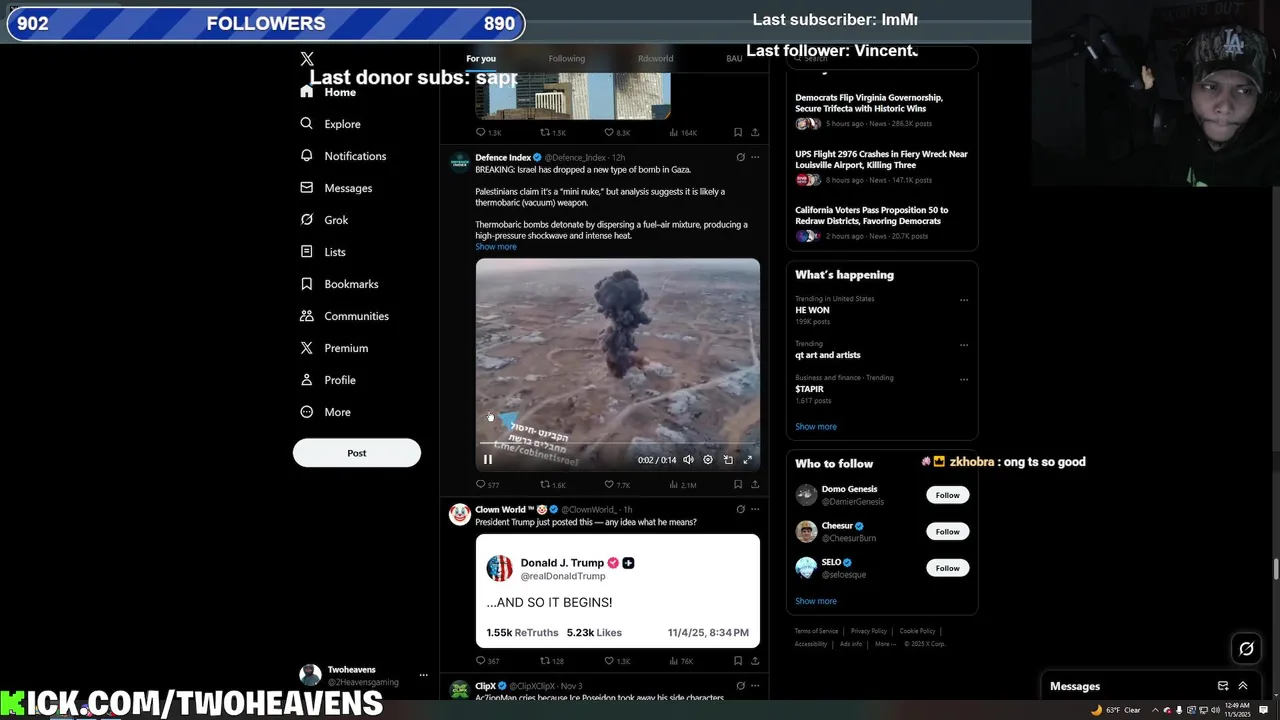
Task: Open Twoheavens account options menu
Action: point(424,675)
